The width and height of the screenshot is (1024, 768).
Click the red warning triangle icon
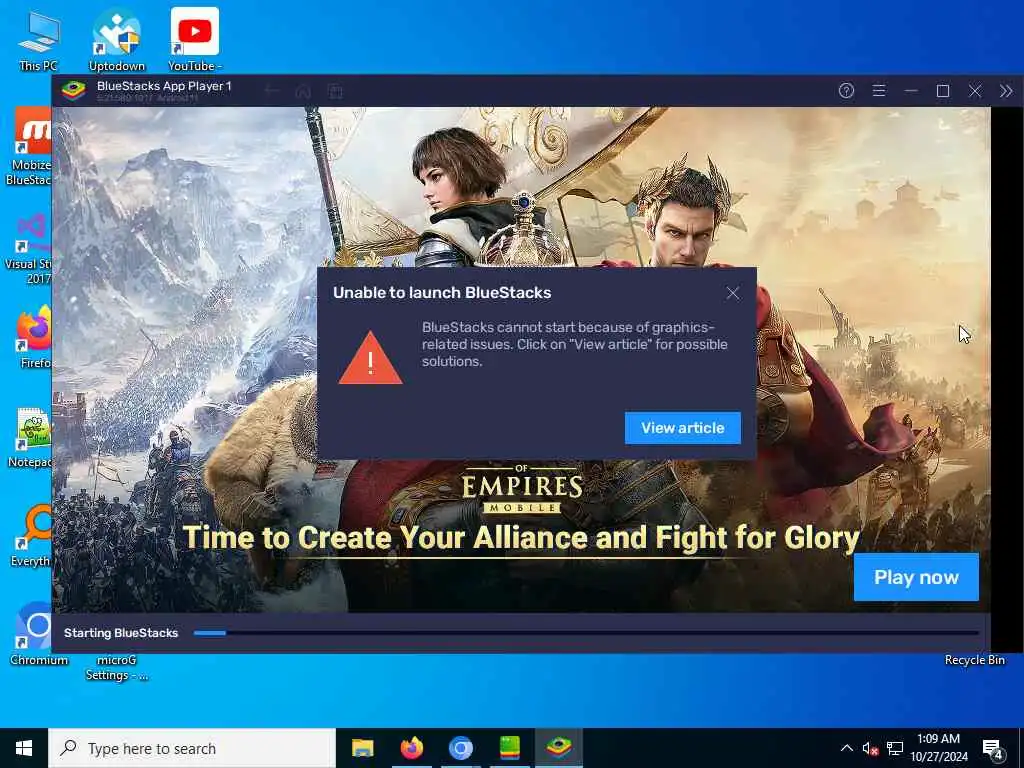(x=370, y=357)
